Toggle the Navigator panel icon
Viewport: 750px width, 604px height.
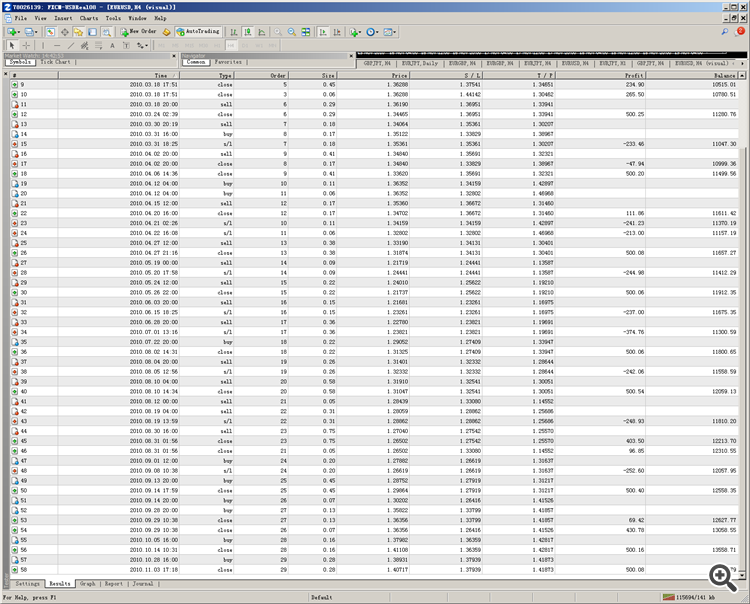(78, 32)
